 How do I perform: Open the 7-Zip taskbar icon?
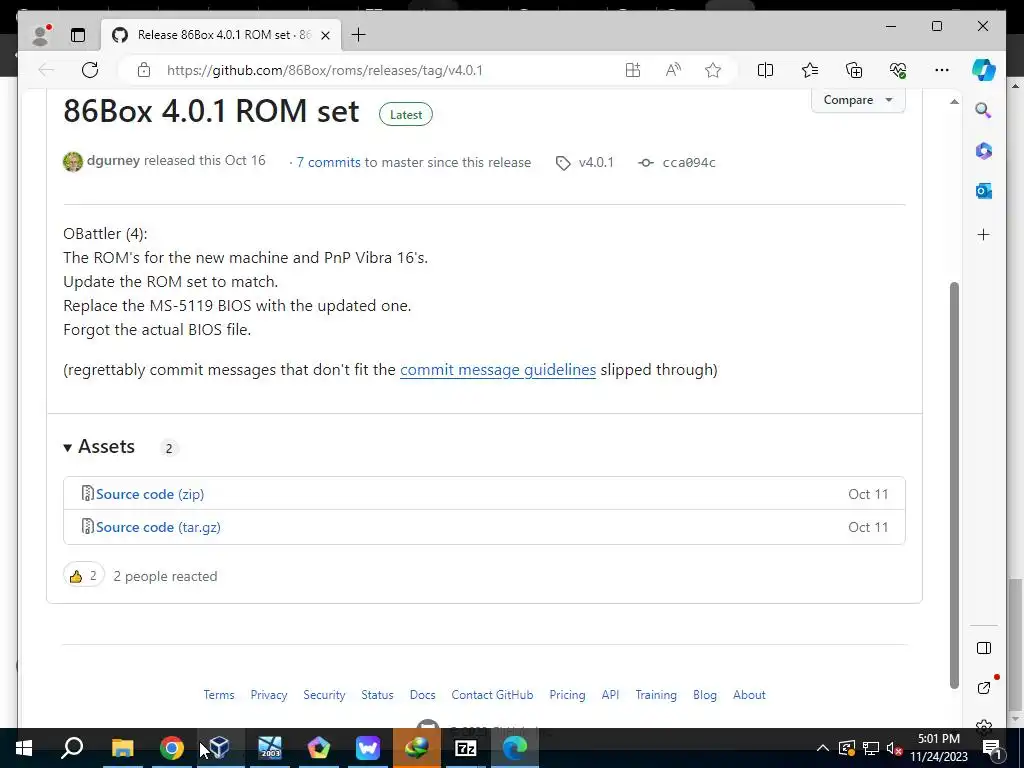[465, 748]
